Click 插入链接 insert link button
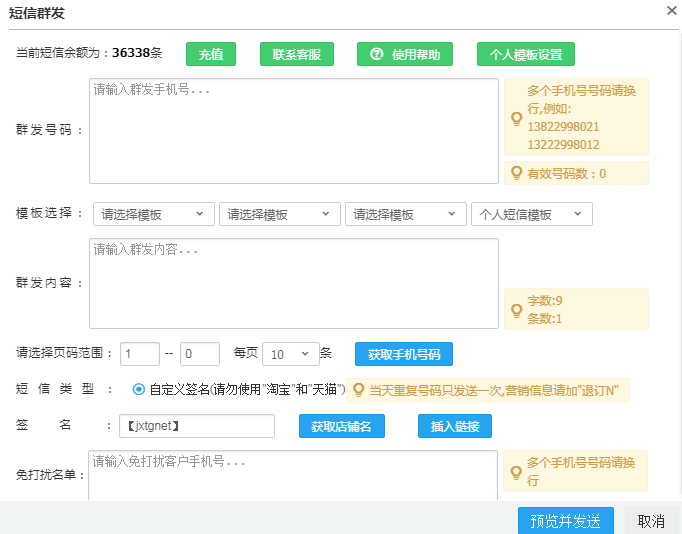The image size is (682, 534). tap(454, 426)
